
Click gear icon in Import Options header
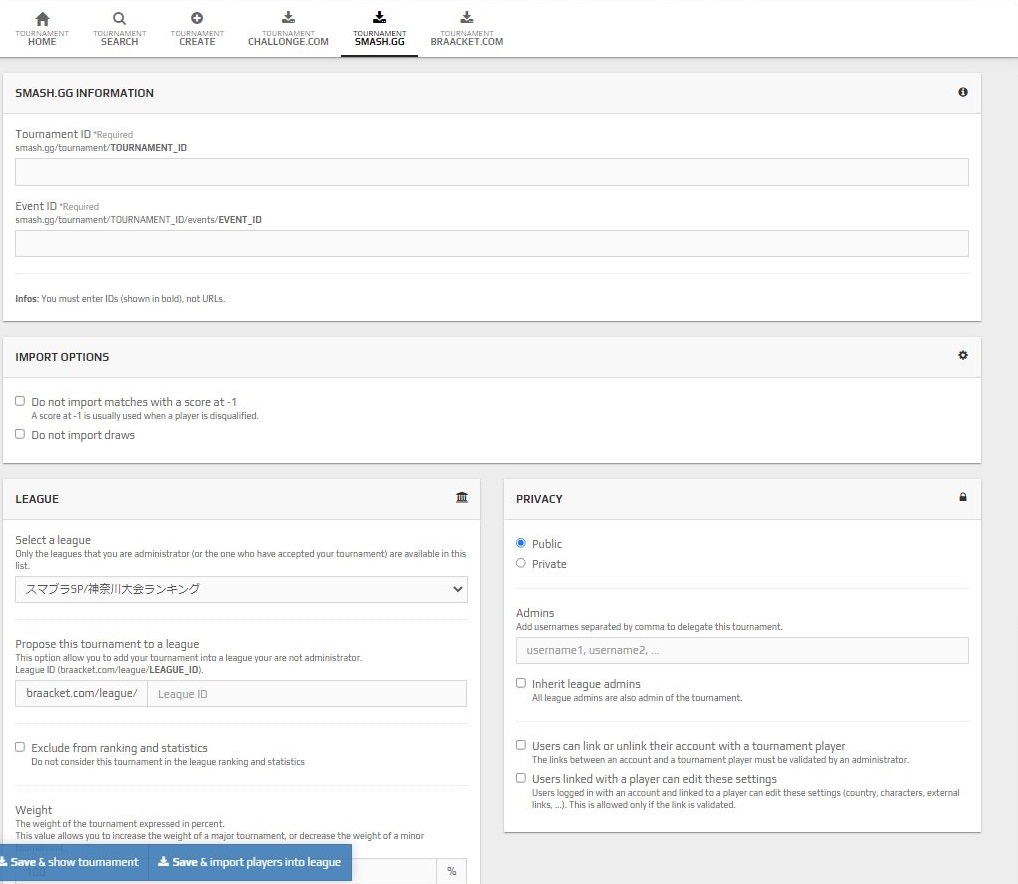(963, 355)
